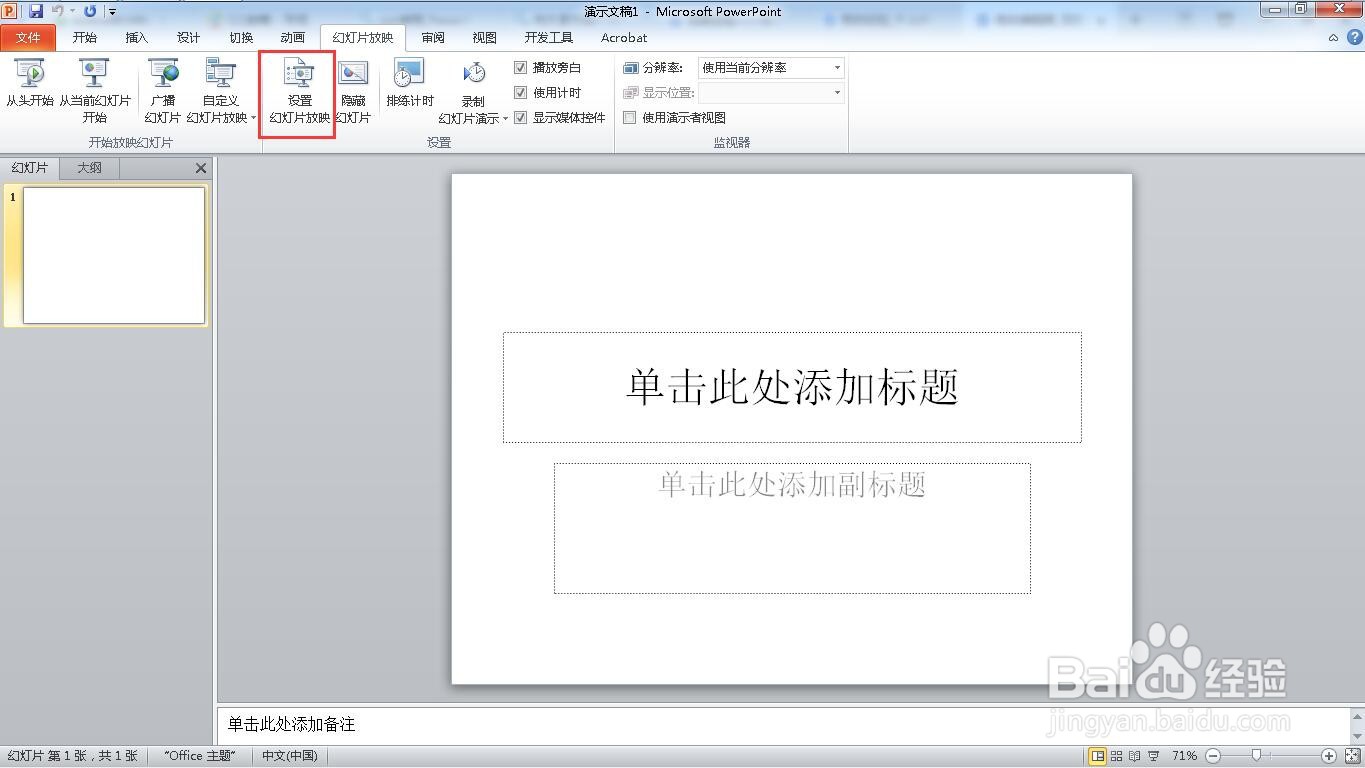Switch to the Home (开始) tab
This screenshot has height=768, width=1365.
[x=85, y=38]
